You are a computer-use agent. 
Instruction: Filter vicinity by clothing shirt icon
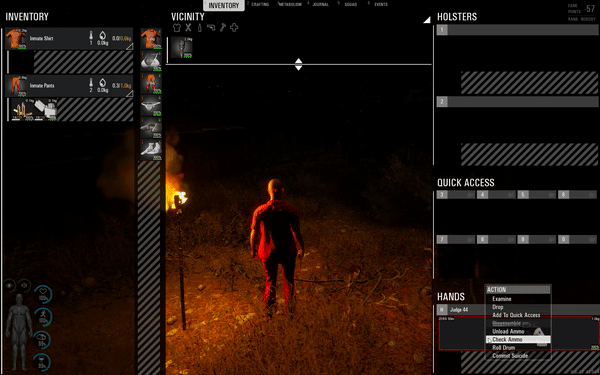coord(176,28)
